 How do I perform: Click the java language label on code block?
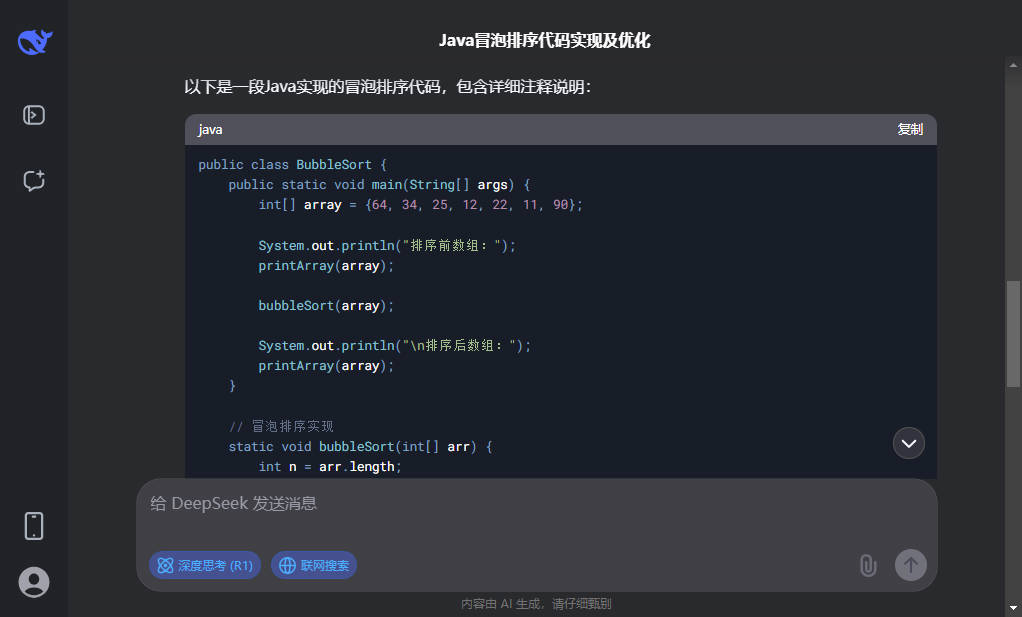(x=210, y=130)
